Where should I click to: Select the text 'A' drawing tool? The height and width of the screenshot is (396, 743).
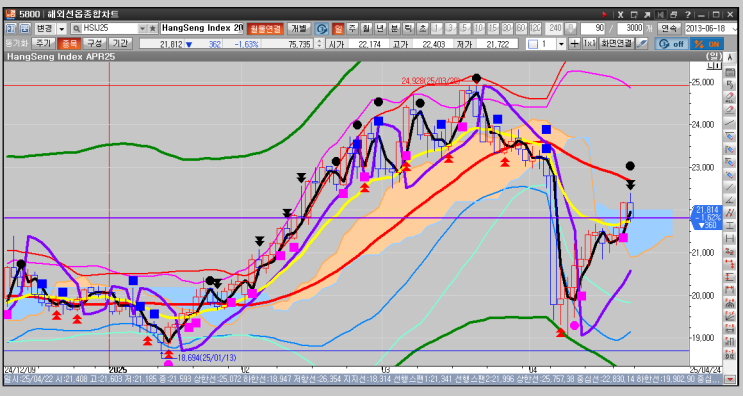[x=729, y=57]
